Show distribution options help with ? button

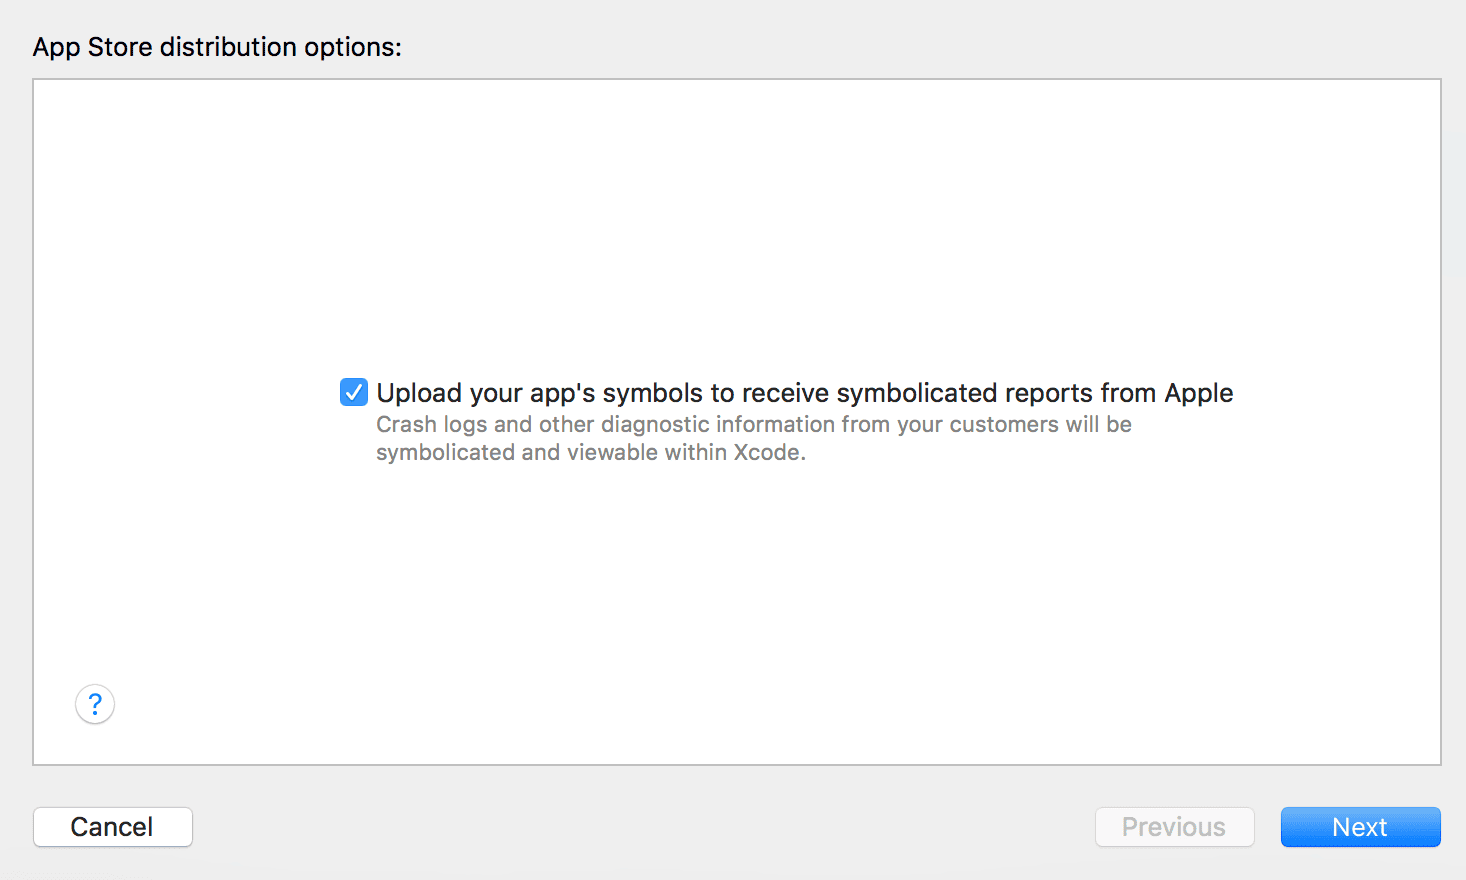[x=95, y=705]
